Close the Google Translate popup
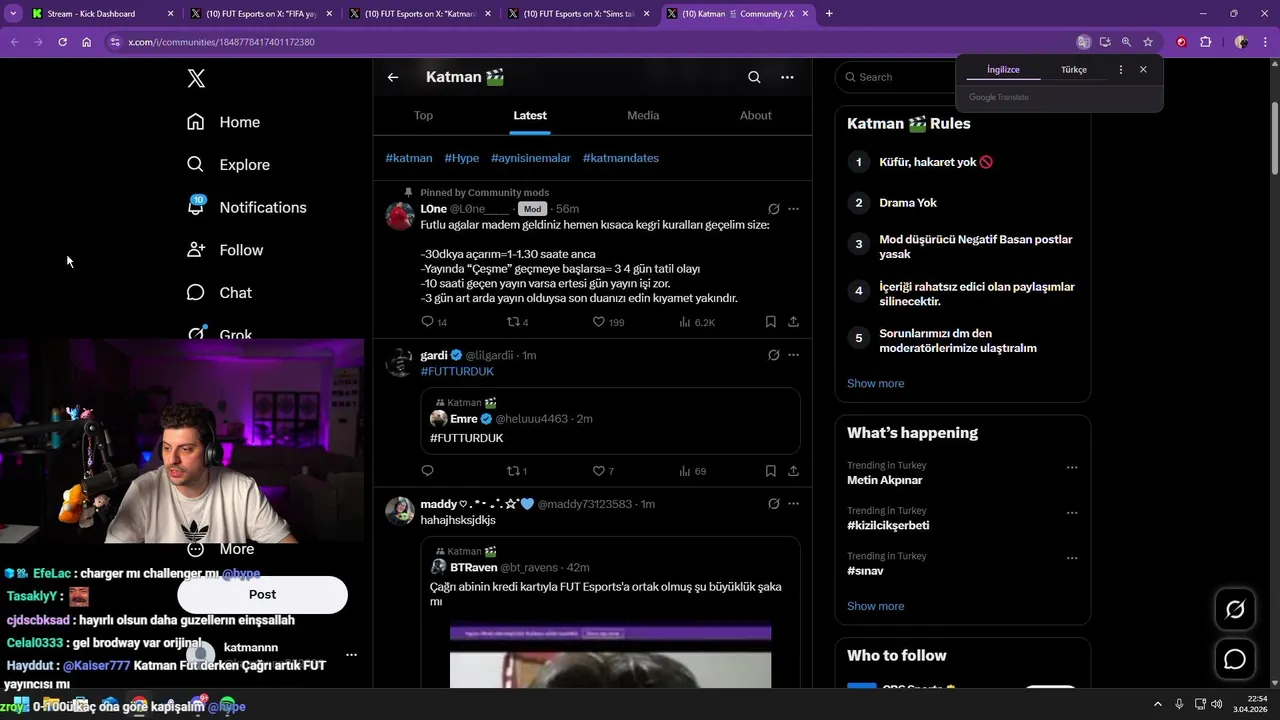This screenshot has width=1280, height=720. [x=1143, y=70]
